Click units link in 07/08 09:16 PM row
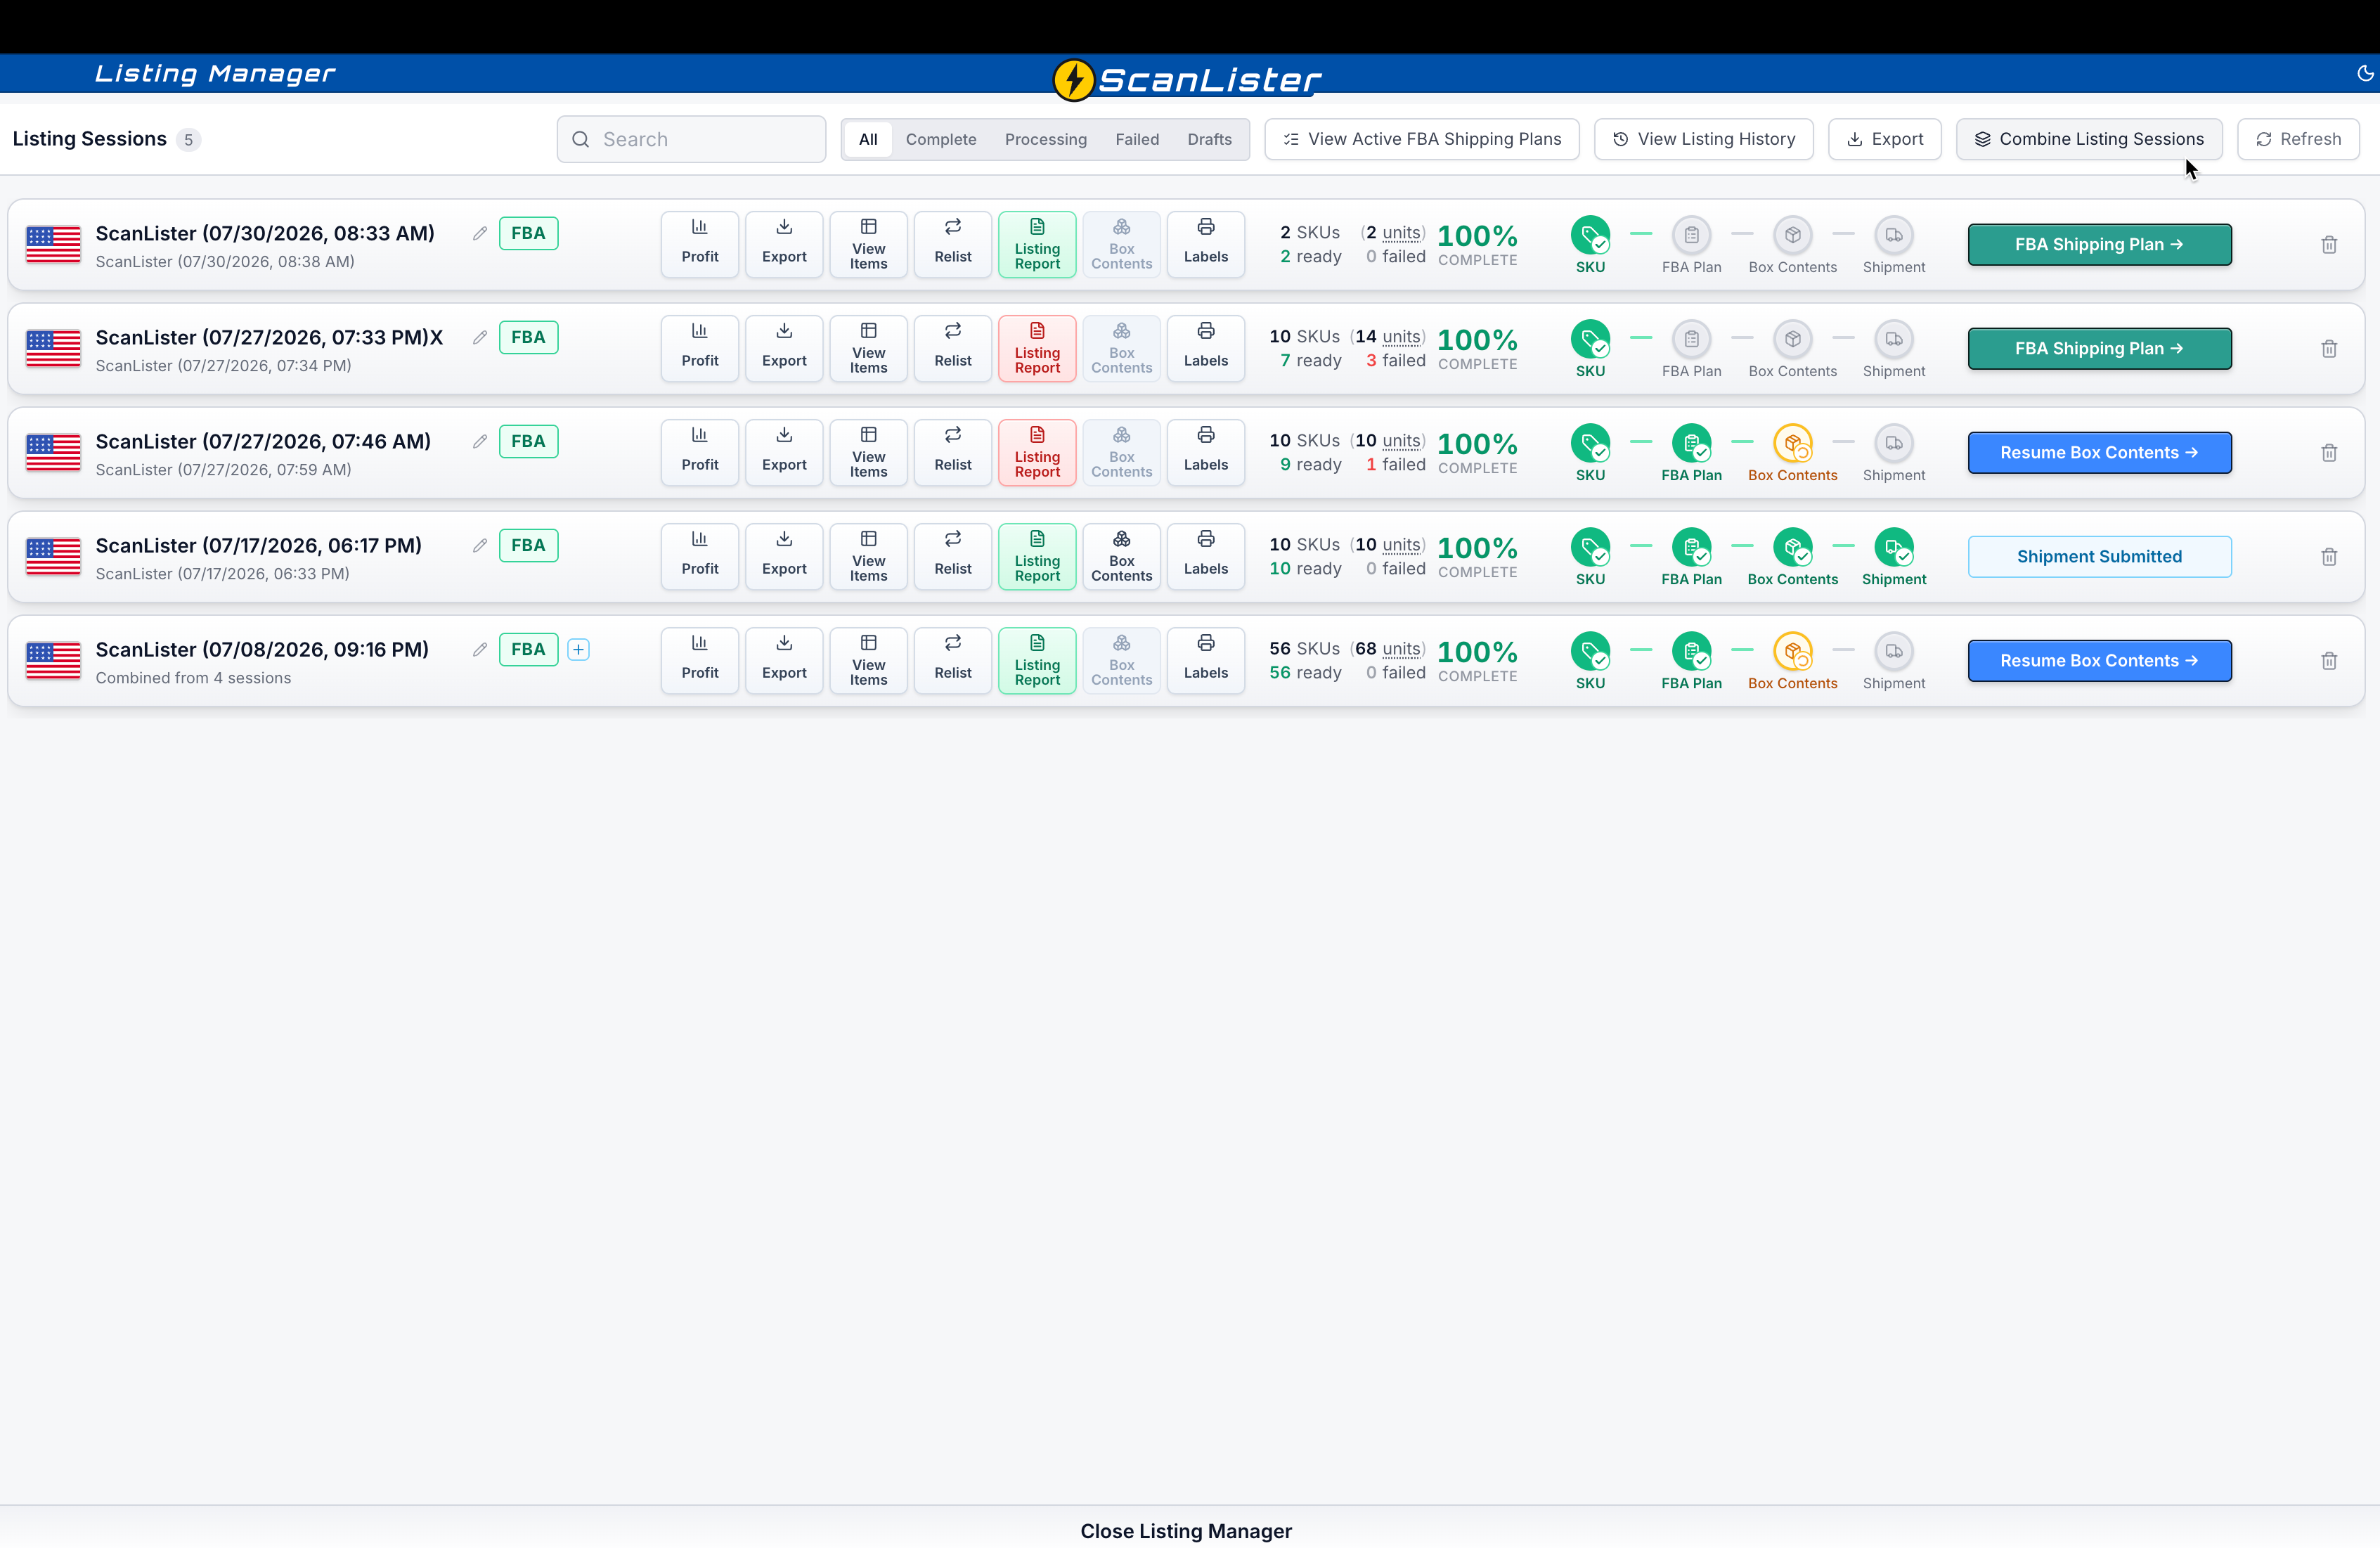The width and height of the screenshot is (2380, 1548). coord(1401,649)
